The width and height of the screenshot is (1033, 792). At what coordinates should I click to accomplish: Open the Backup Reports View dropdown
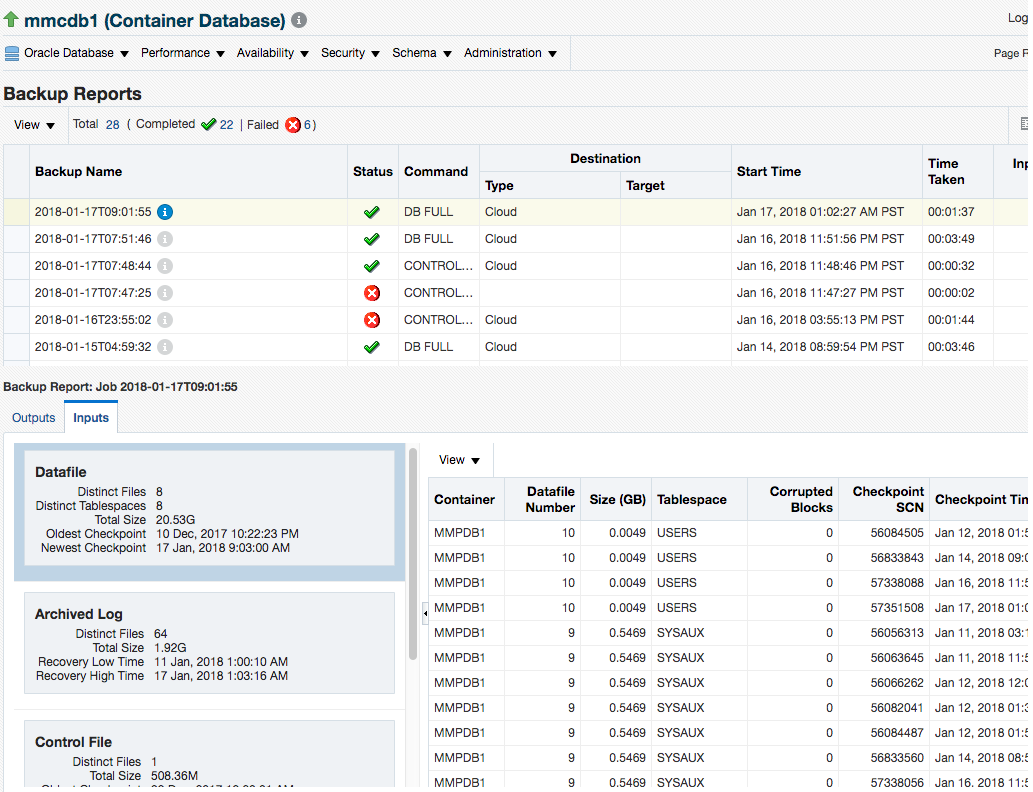coord(34,125)
